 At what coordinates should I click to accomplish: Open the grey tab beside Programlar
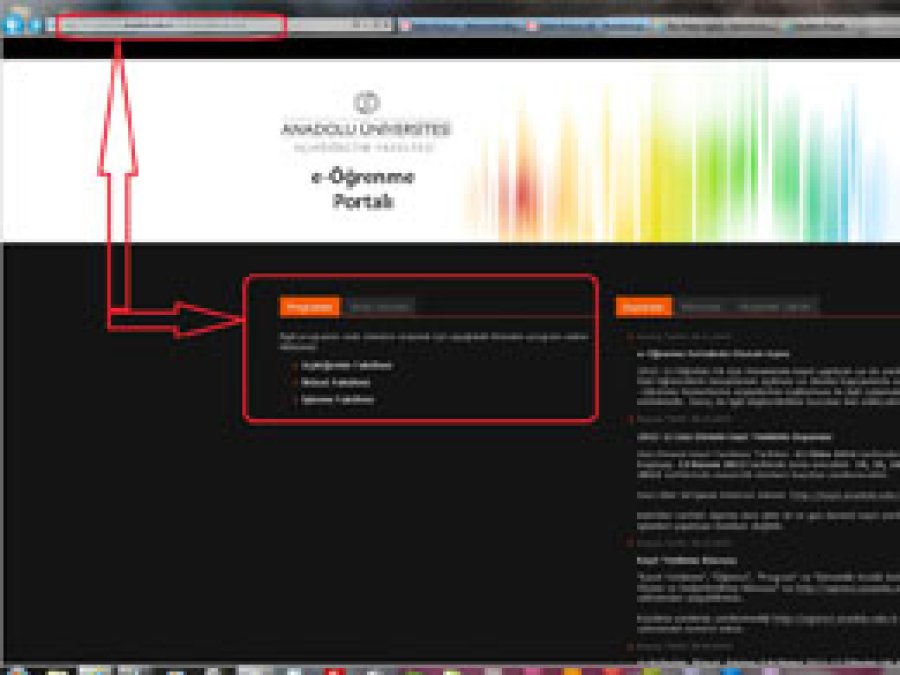[x=380, y=307]
